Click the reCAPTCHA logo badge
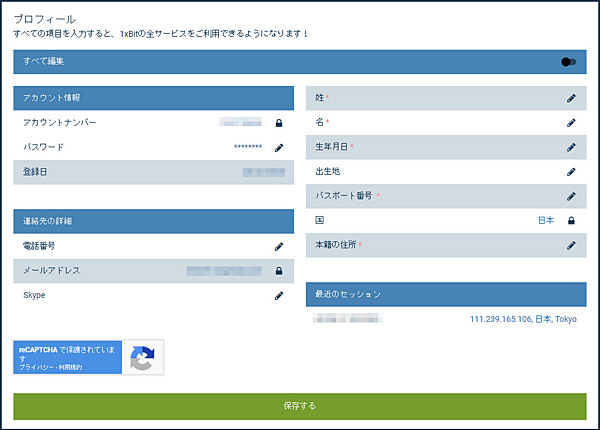 click(x=142, y=358)
